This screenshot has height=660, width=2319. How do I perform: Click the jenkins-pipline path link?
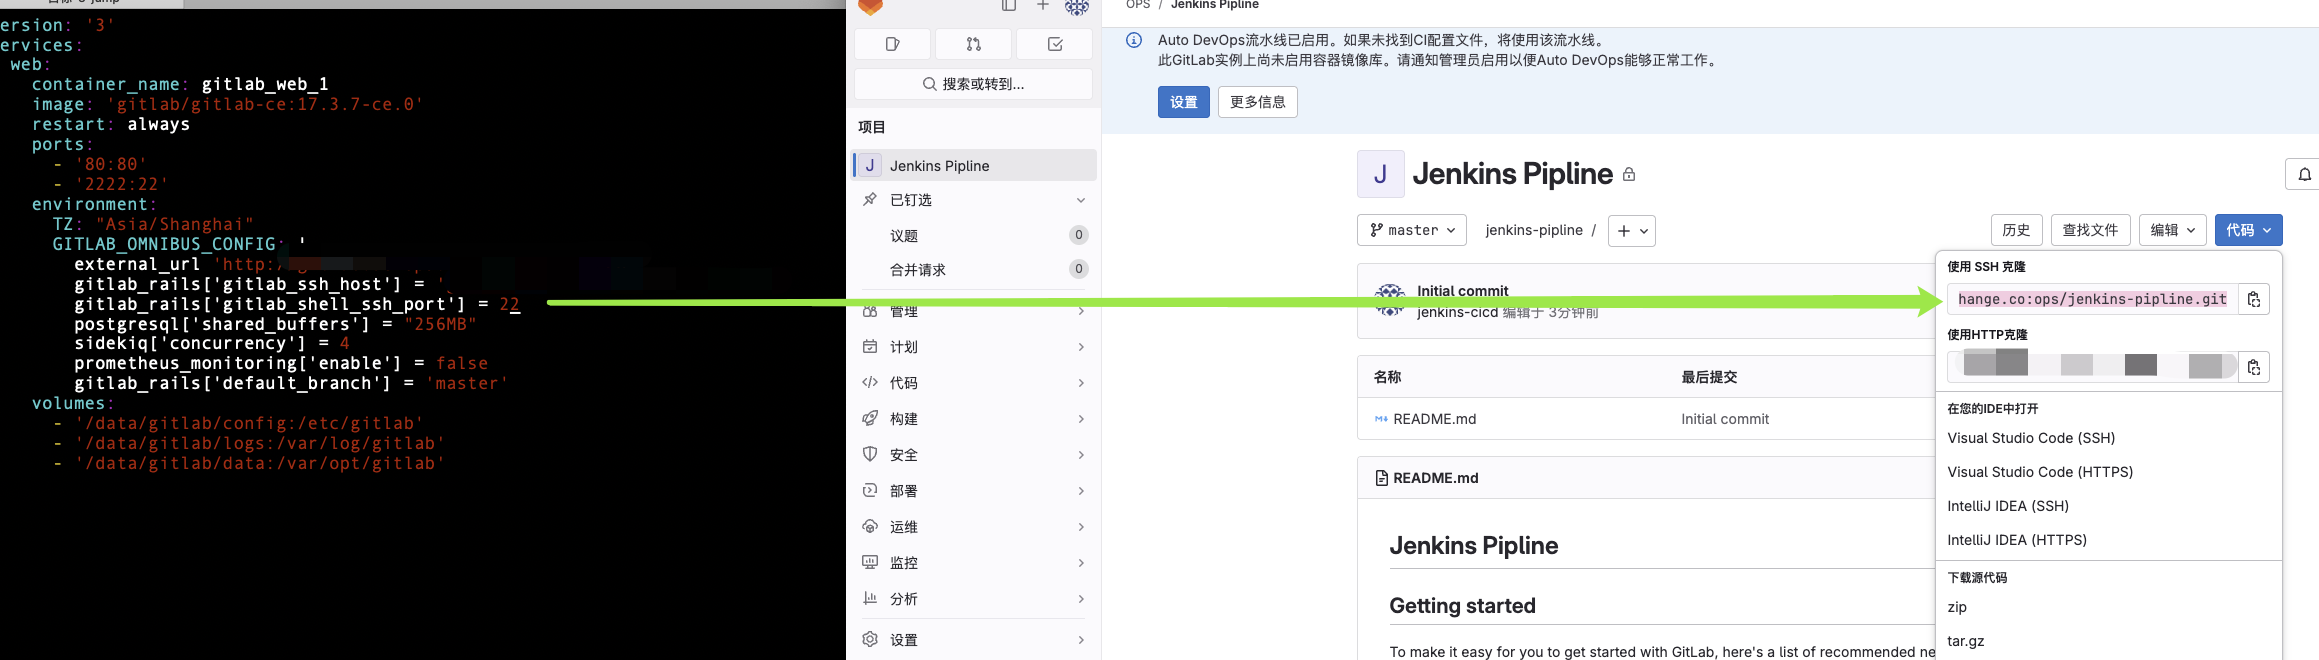(1534, 230)
